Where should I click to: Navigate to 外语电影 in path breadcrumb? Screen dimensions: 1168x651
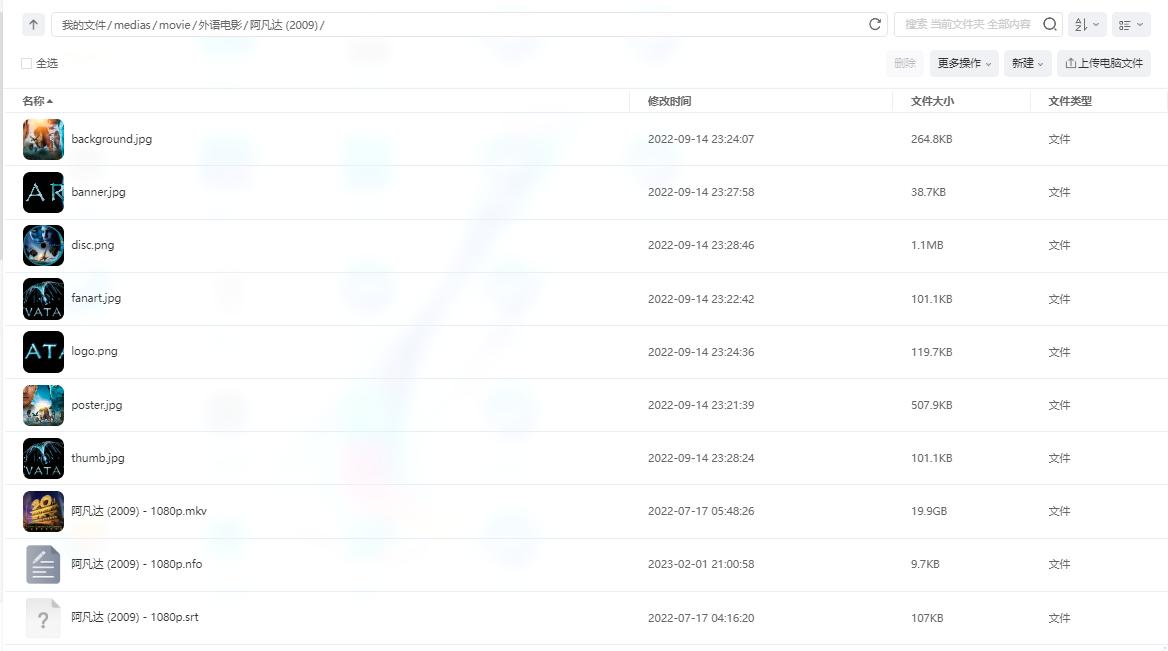(x=220, y=25)
